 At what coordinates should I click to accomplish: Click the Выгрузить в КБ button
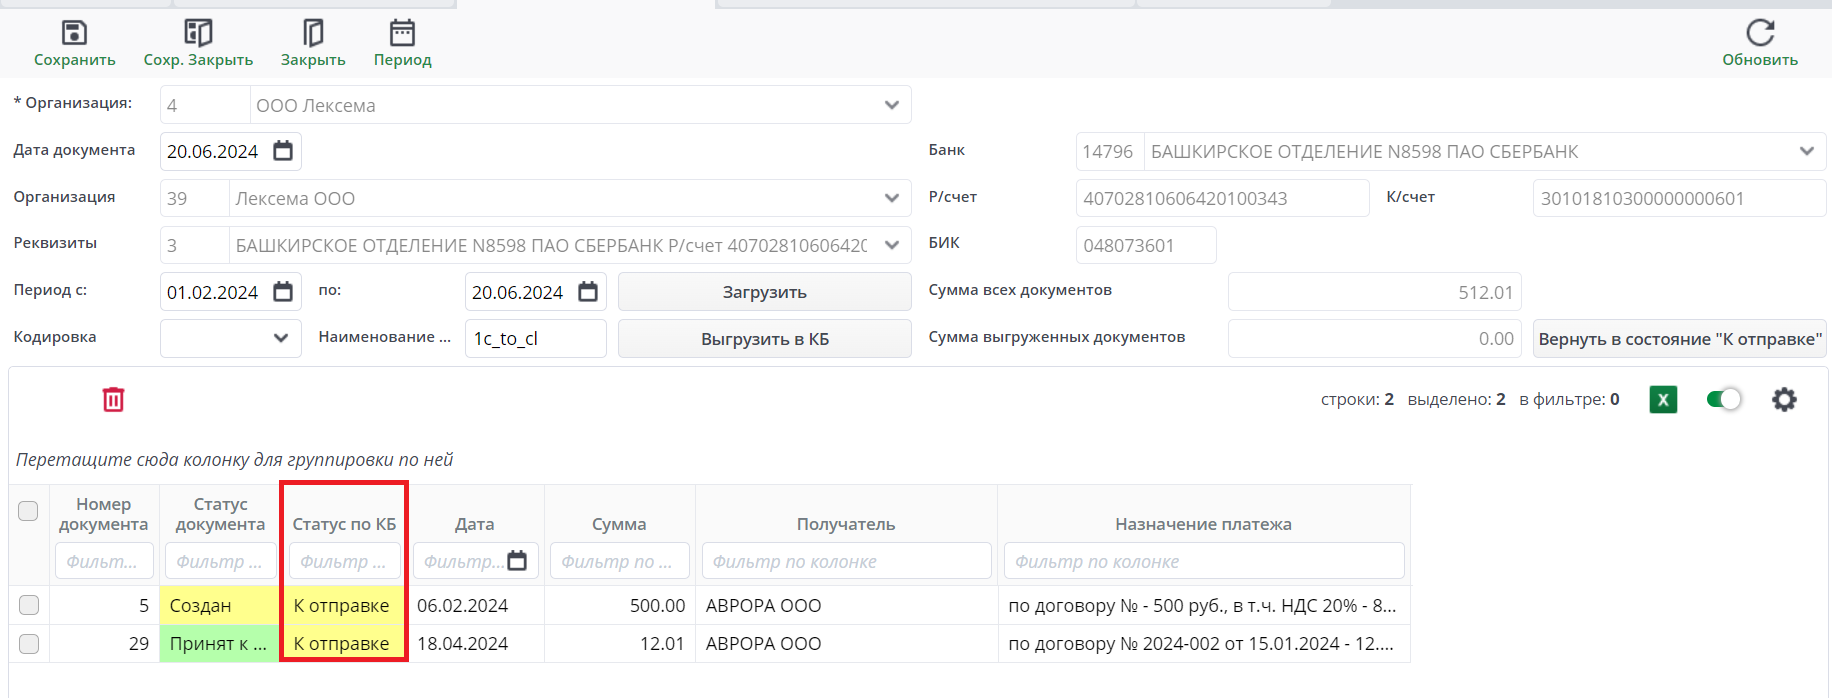click(764, 339)
